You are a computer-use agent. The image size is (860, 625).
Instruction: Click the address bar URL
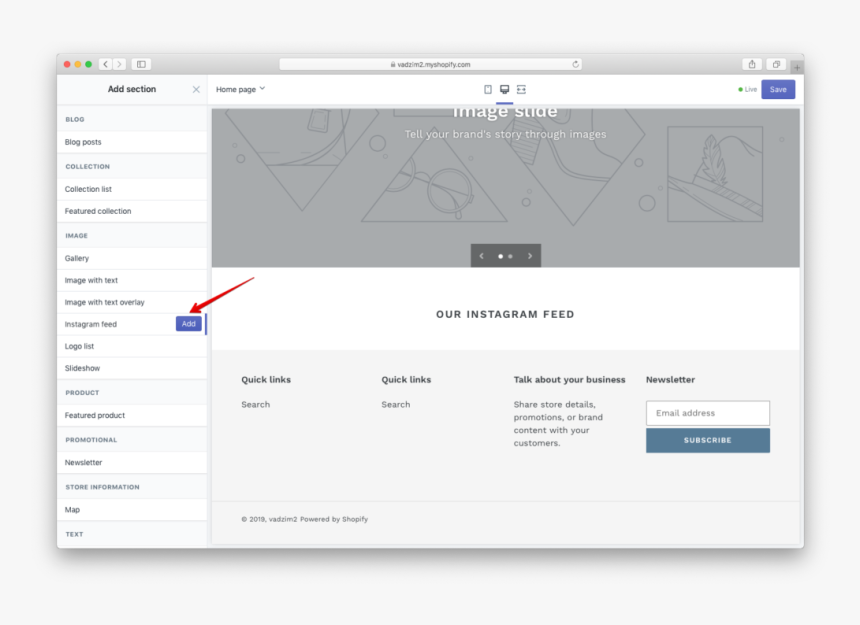click(431, 64)
